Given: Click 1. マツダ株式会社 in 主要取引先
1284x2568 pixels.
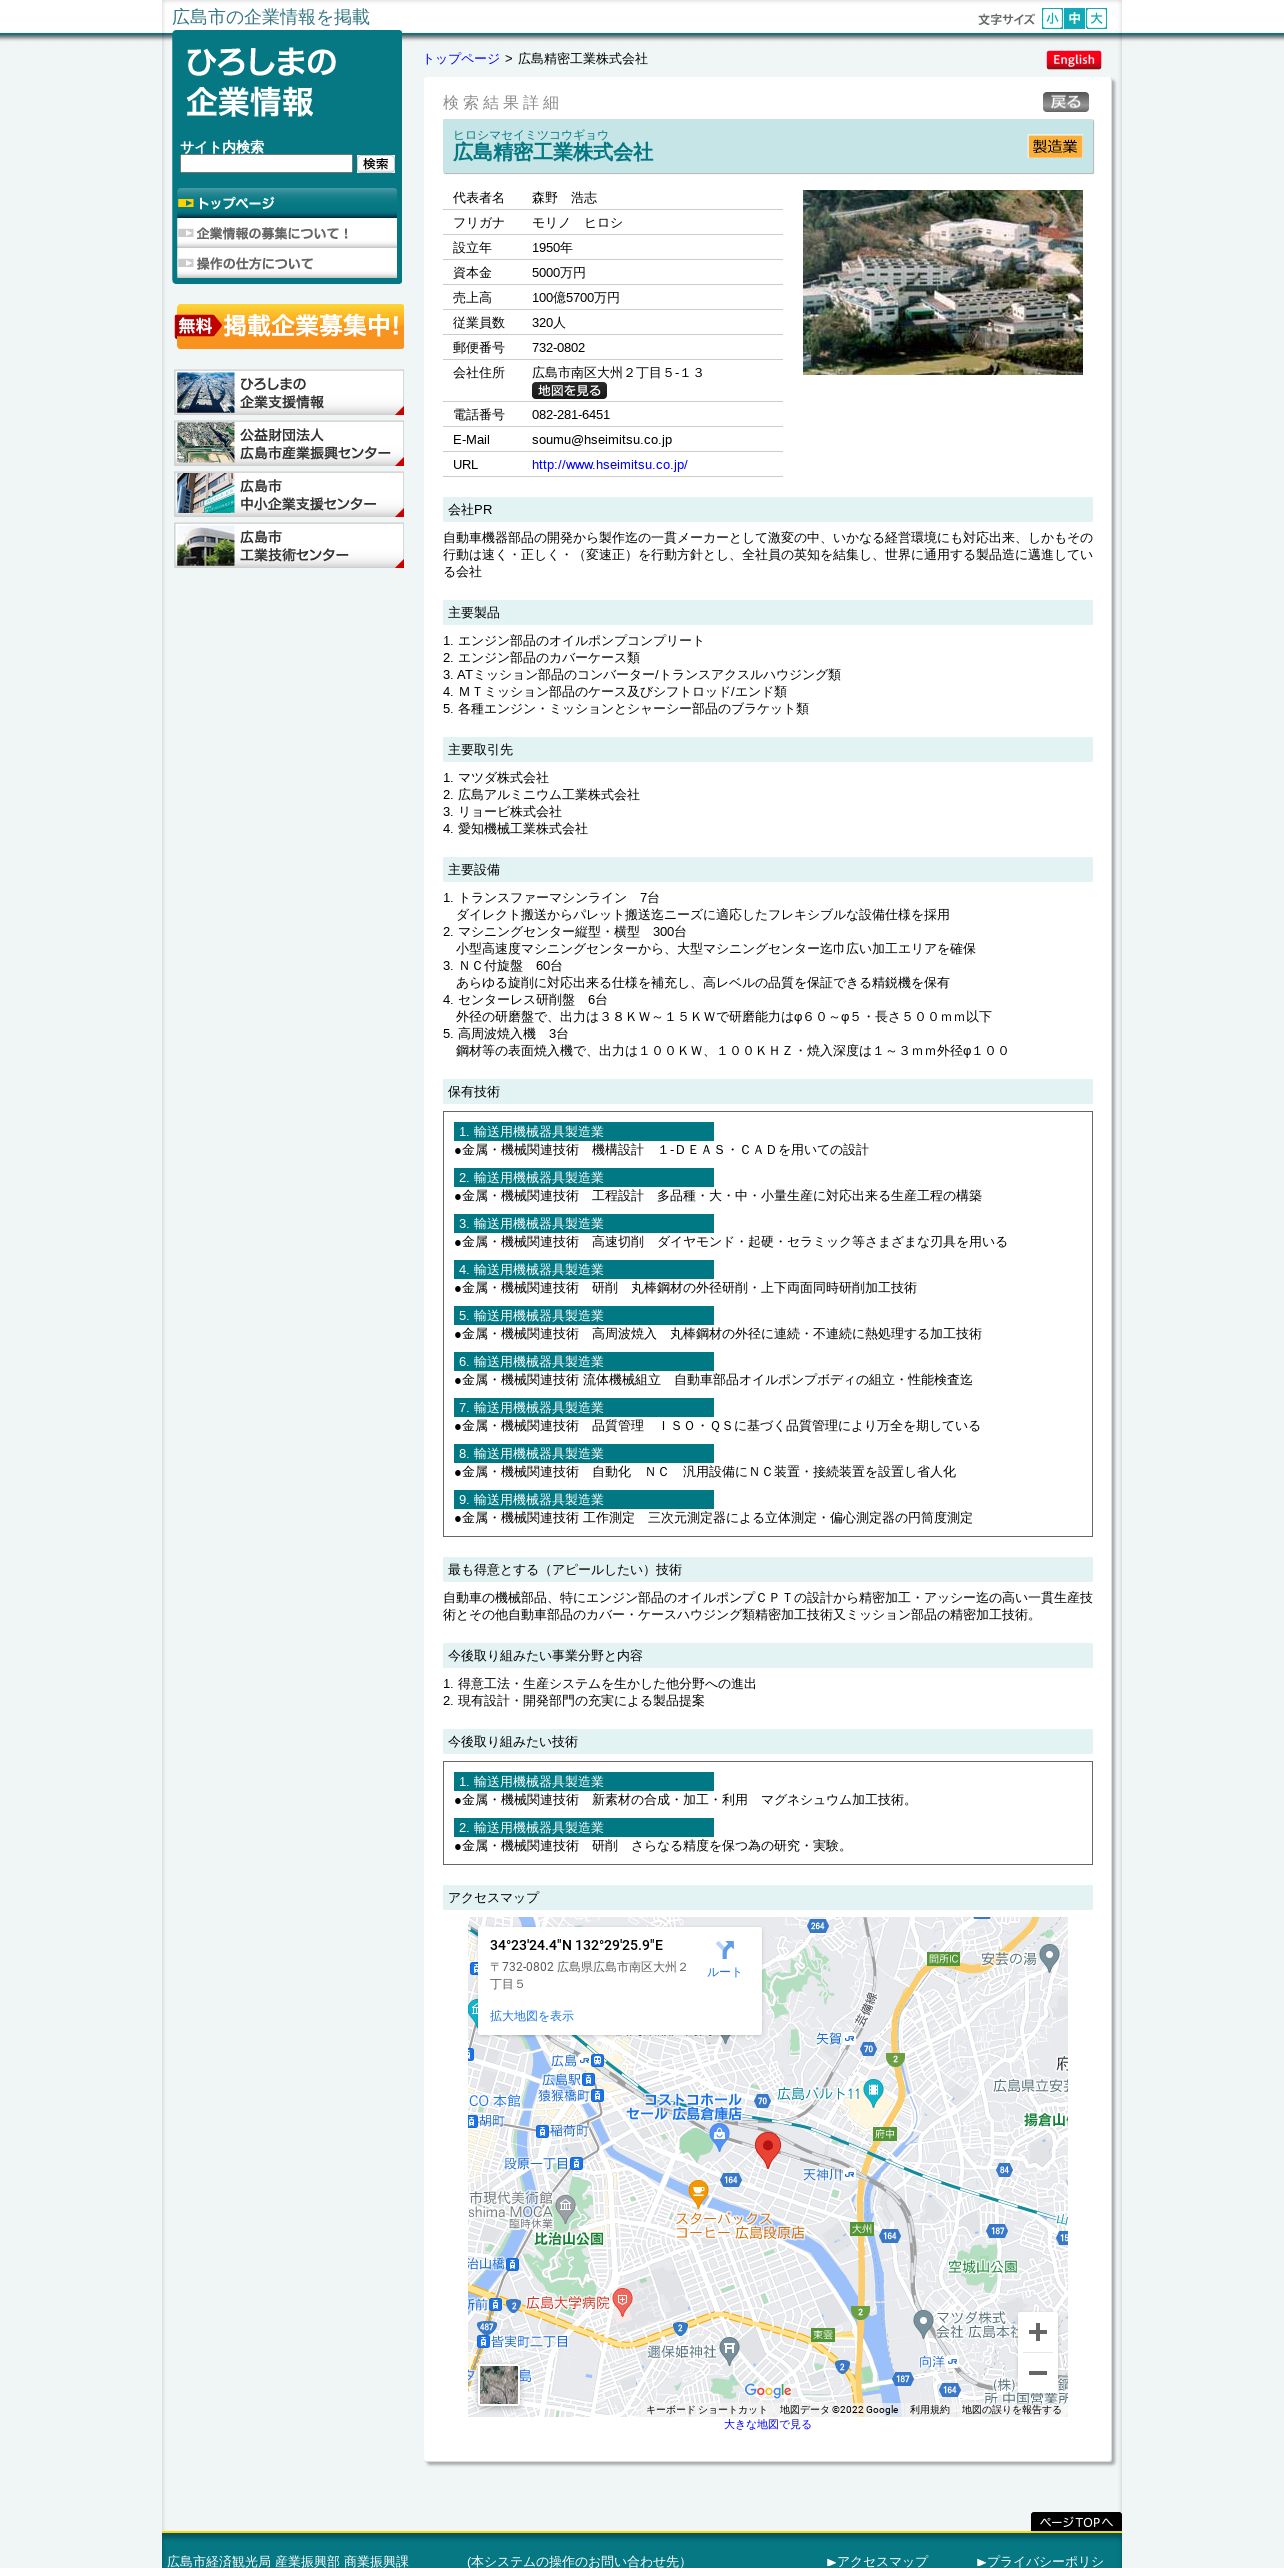Looking at the screenshot, I should click(x=496, y=778).
